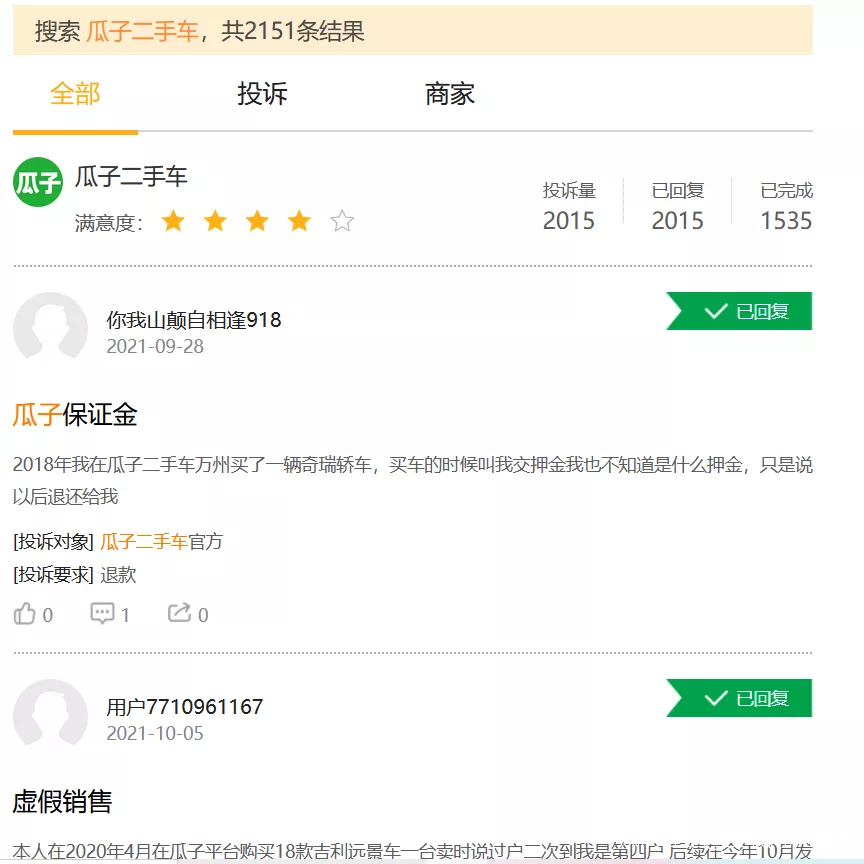Click the share icon on 瓜子保证金 complaint
This screenshot has height=864, width=864.
tap(179, 614)
